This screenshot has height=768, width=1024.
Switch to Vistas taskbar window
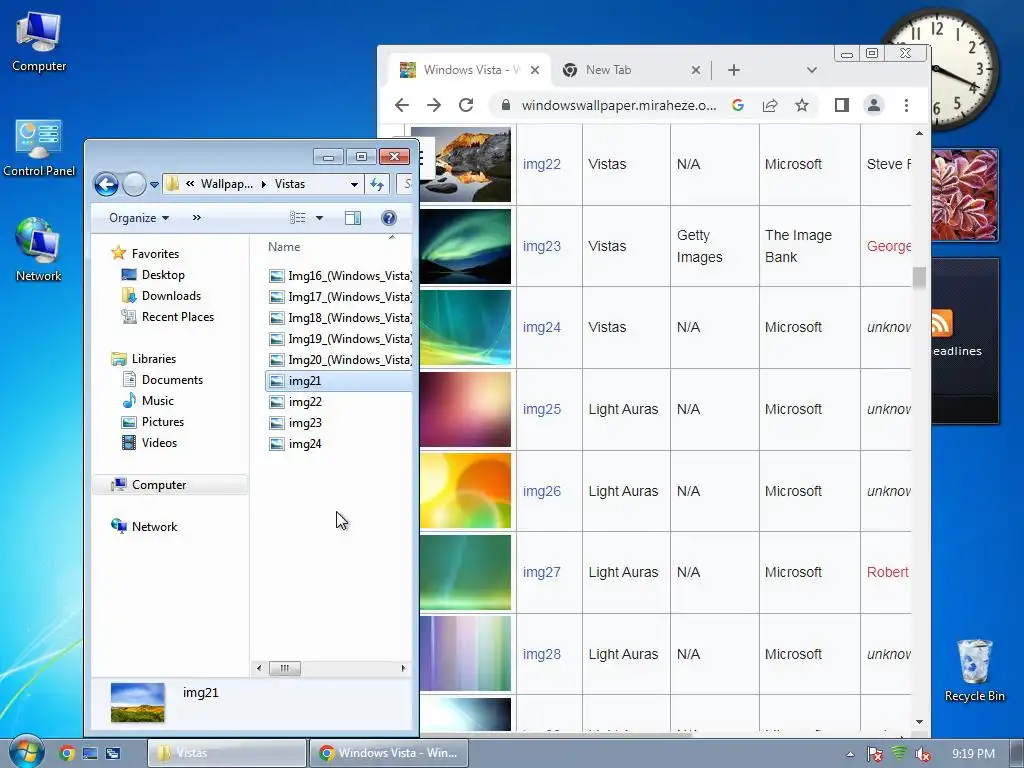(227, 753)
